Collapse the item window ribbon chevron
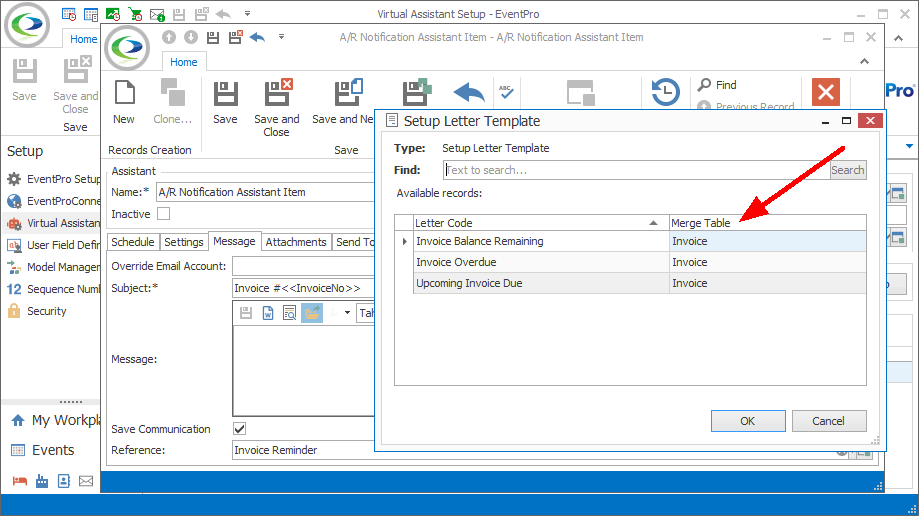 [x=864, y=62]
